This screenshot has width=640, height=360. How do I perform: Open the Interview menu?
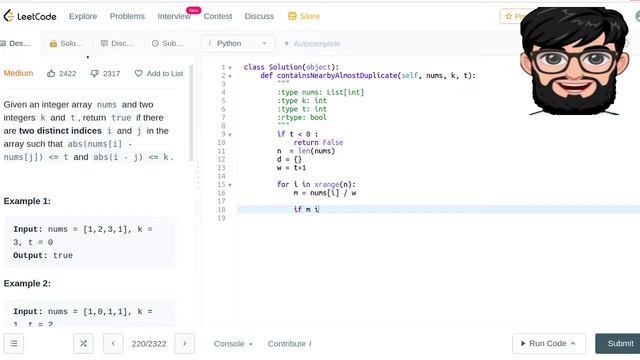(x=174, y=16)
